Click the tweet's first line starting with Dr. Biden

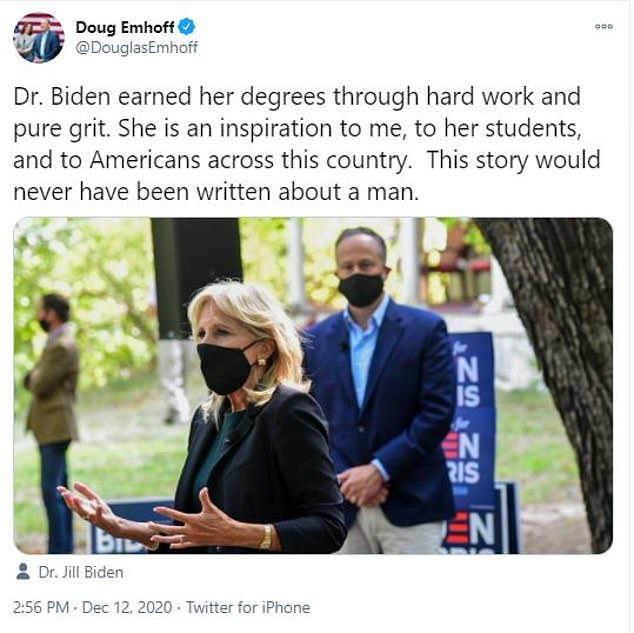tap(297, 97)
